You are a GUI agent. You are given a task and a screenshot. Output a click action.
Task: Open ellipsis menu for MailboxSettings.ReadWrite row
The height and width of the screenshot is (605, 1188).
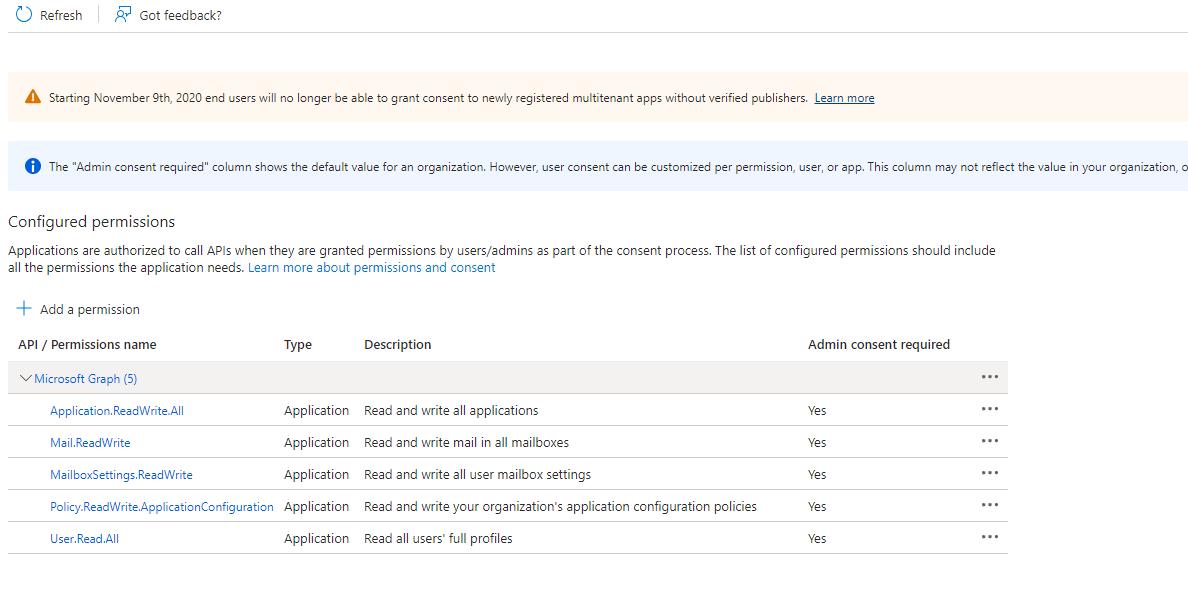(x=989, y=473)
